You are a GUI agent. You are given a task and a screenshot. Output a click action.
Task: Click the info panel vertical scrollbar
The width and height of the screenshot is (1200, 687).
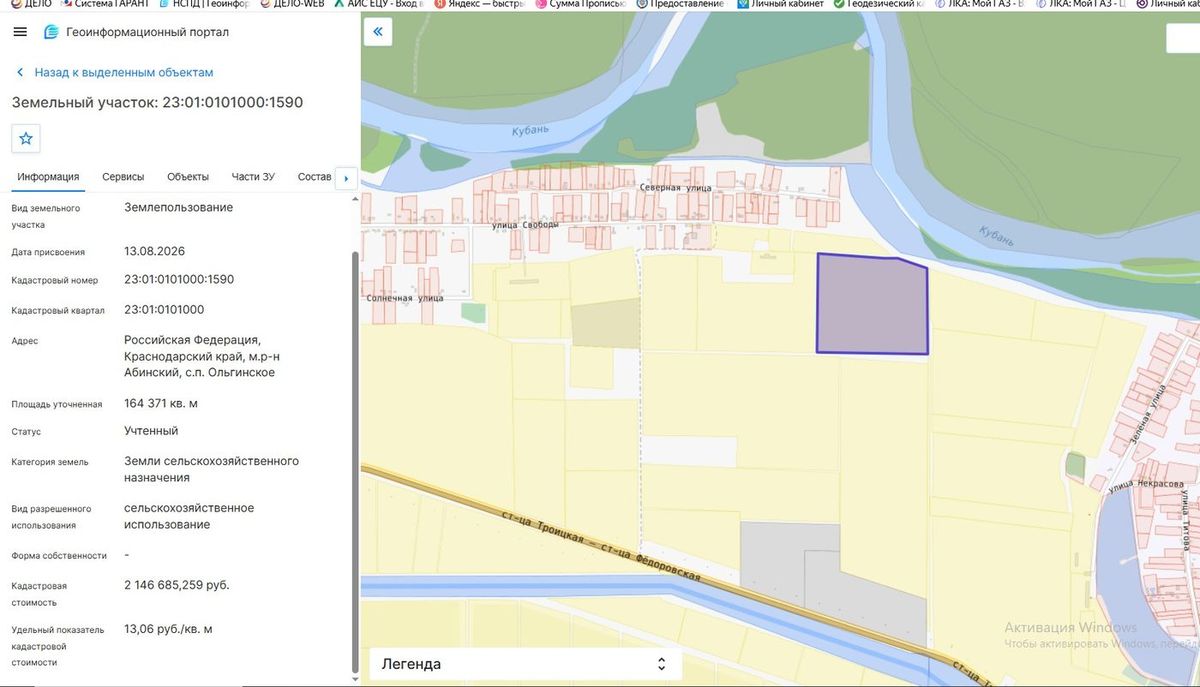pyautogui.click(x=354, y=460)
